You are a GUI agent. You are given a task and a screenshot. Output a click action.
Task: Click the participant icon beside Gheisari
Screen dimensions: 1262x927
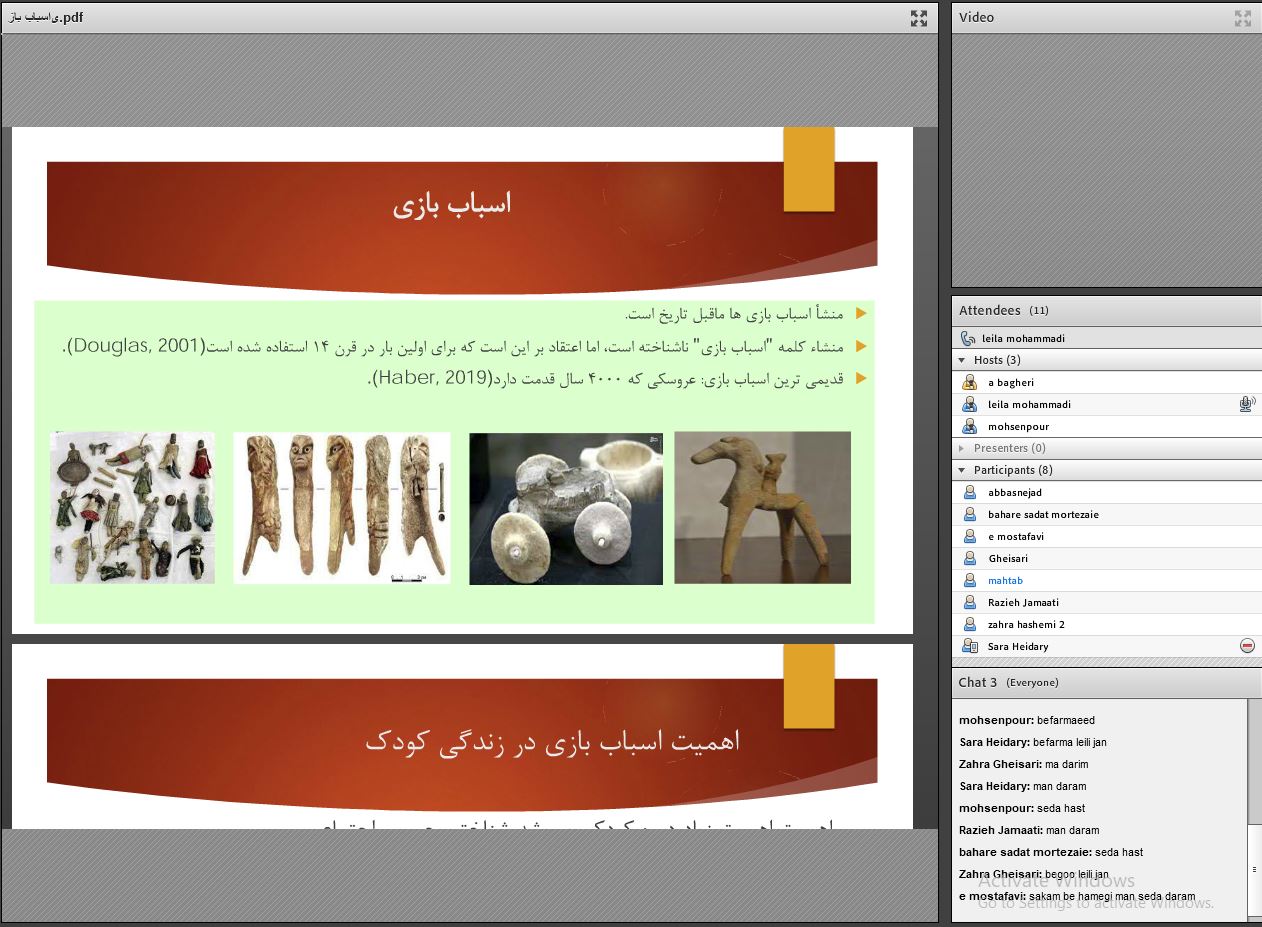969,559
